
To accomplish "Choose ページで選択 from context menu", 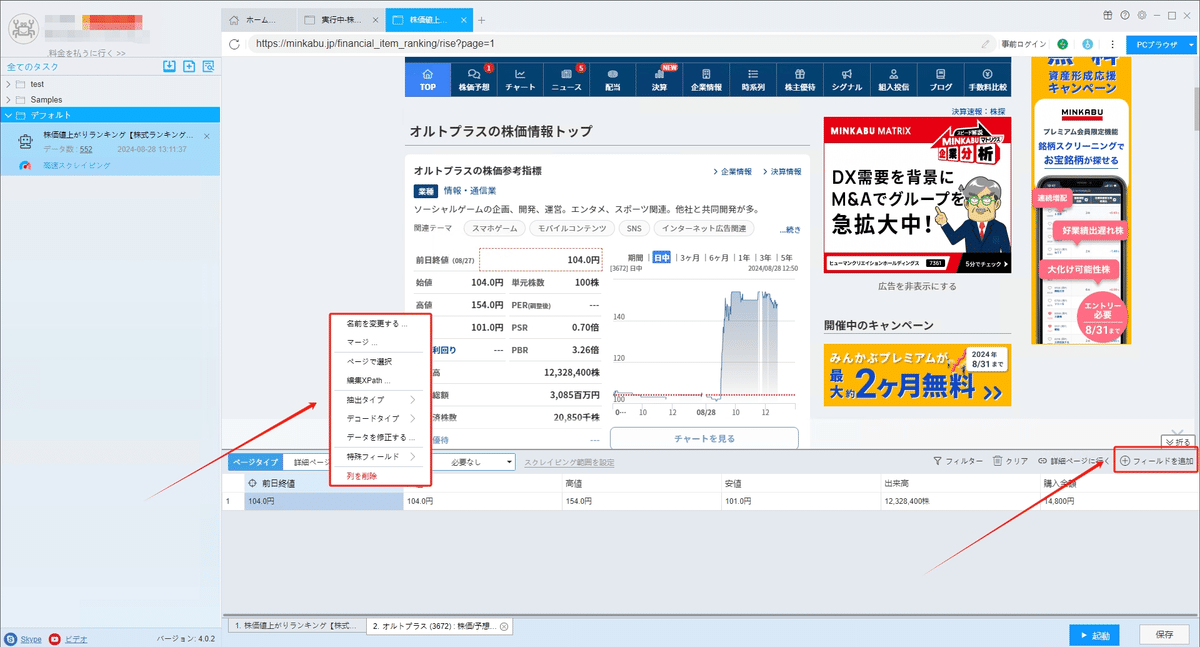I will (369, 362).
